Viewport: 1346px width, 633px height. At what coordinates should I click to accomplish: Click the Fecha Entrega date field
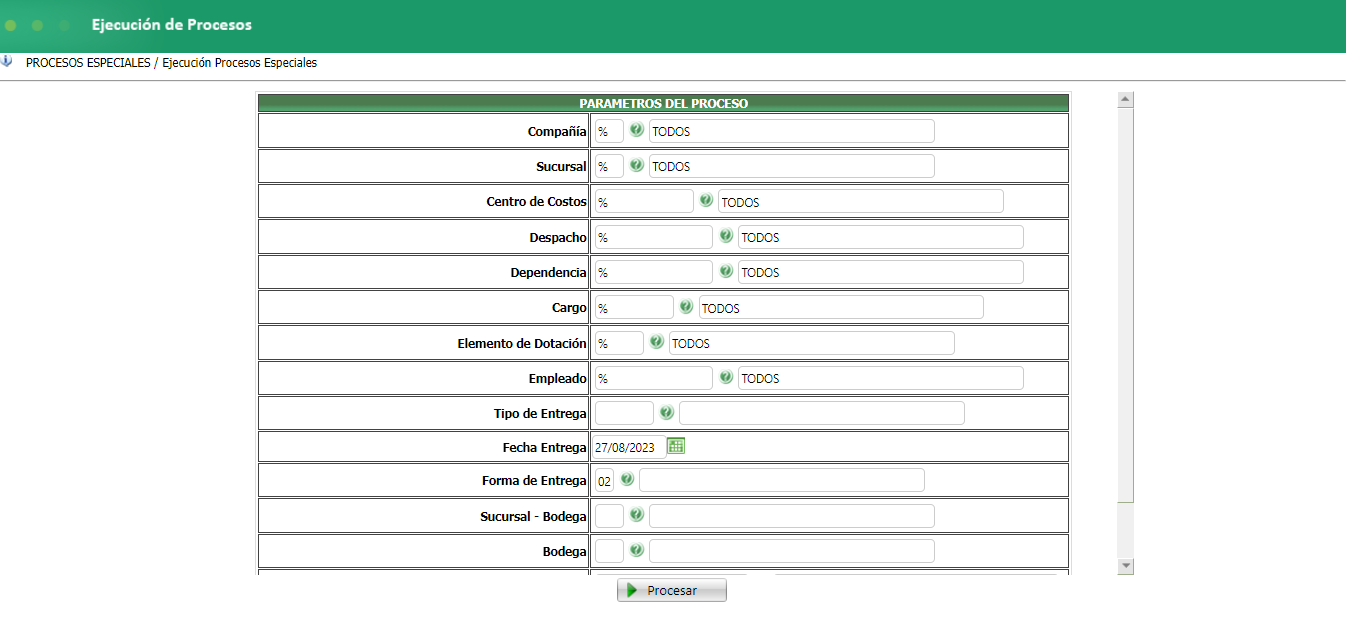pos(628,447)
